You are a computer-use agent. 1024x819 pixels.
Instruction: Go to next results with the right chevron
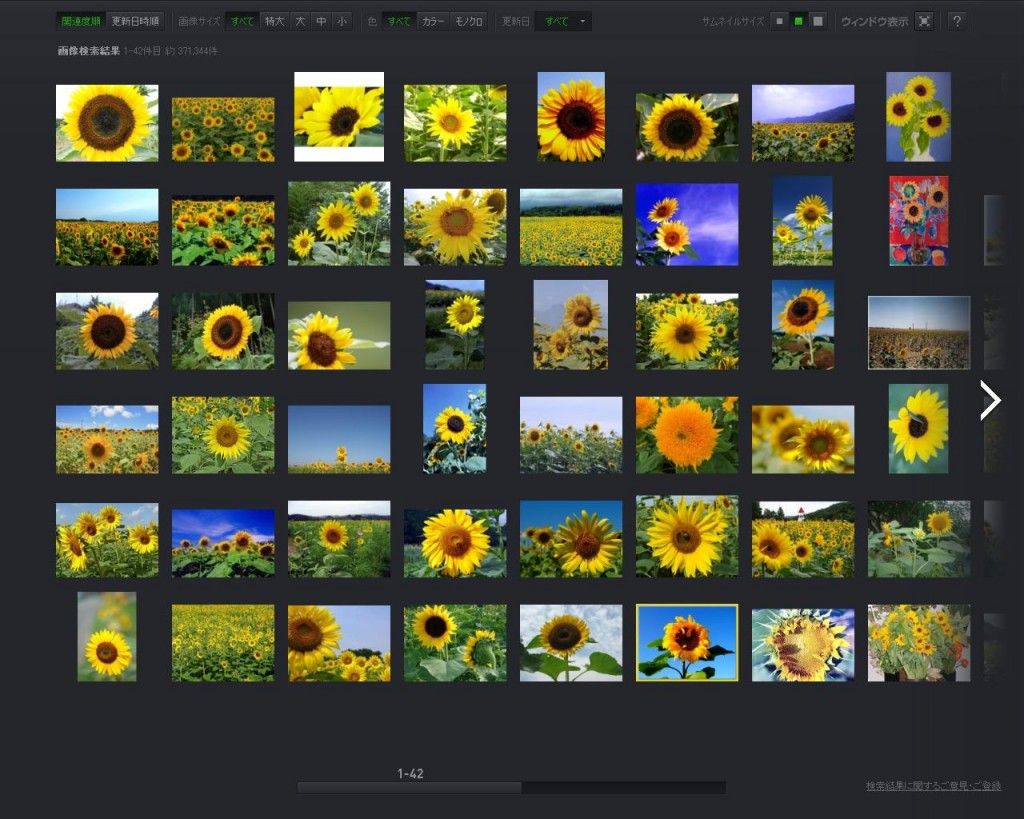click(991, 400)
